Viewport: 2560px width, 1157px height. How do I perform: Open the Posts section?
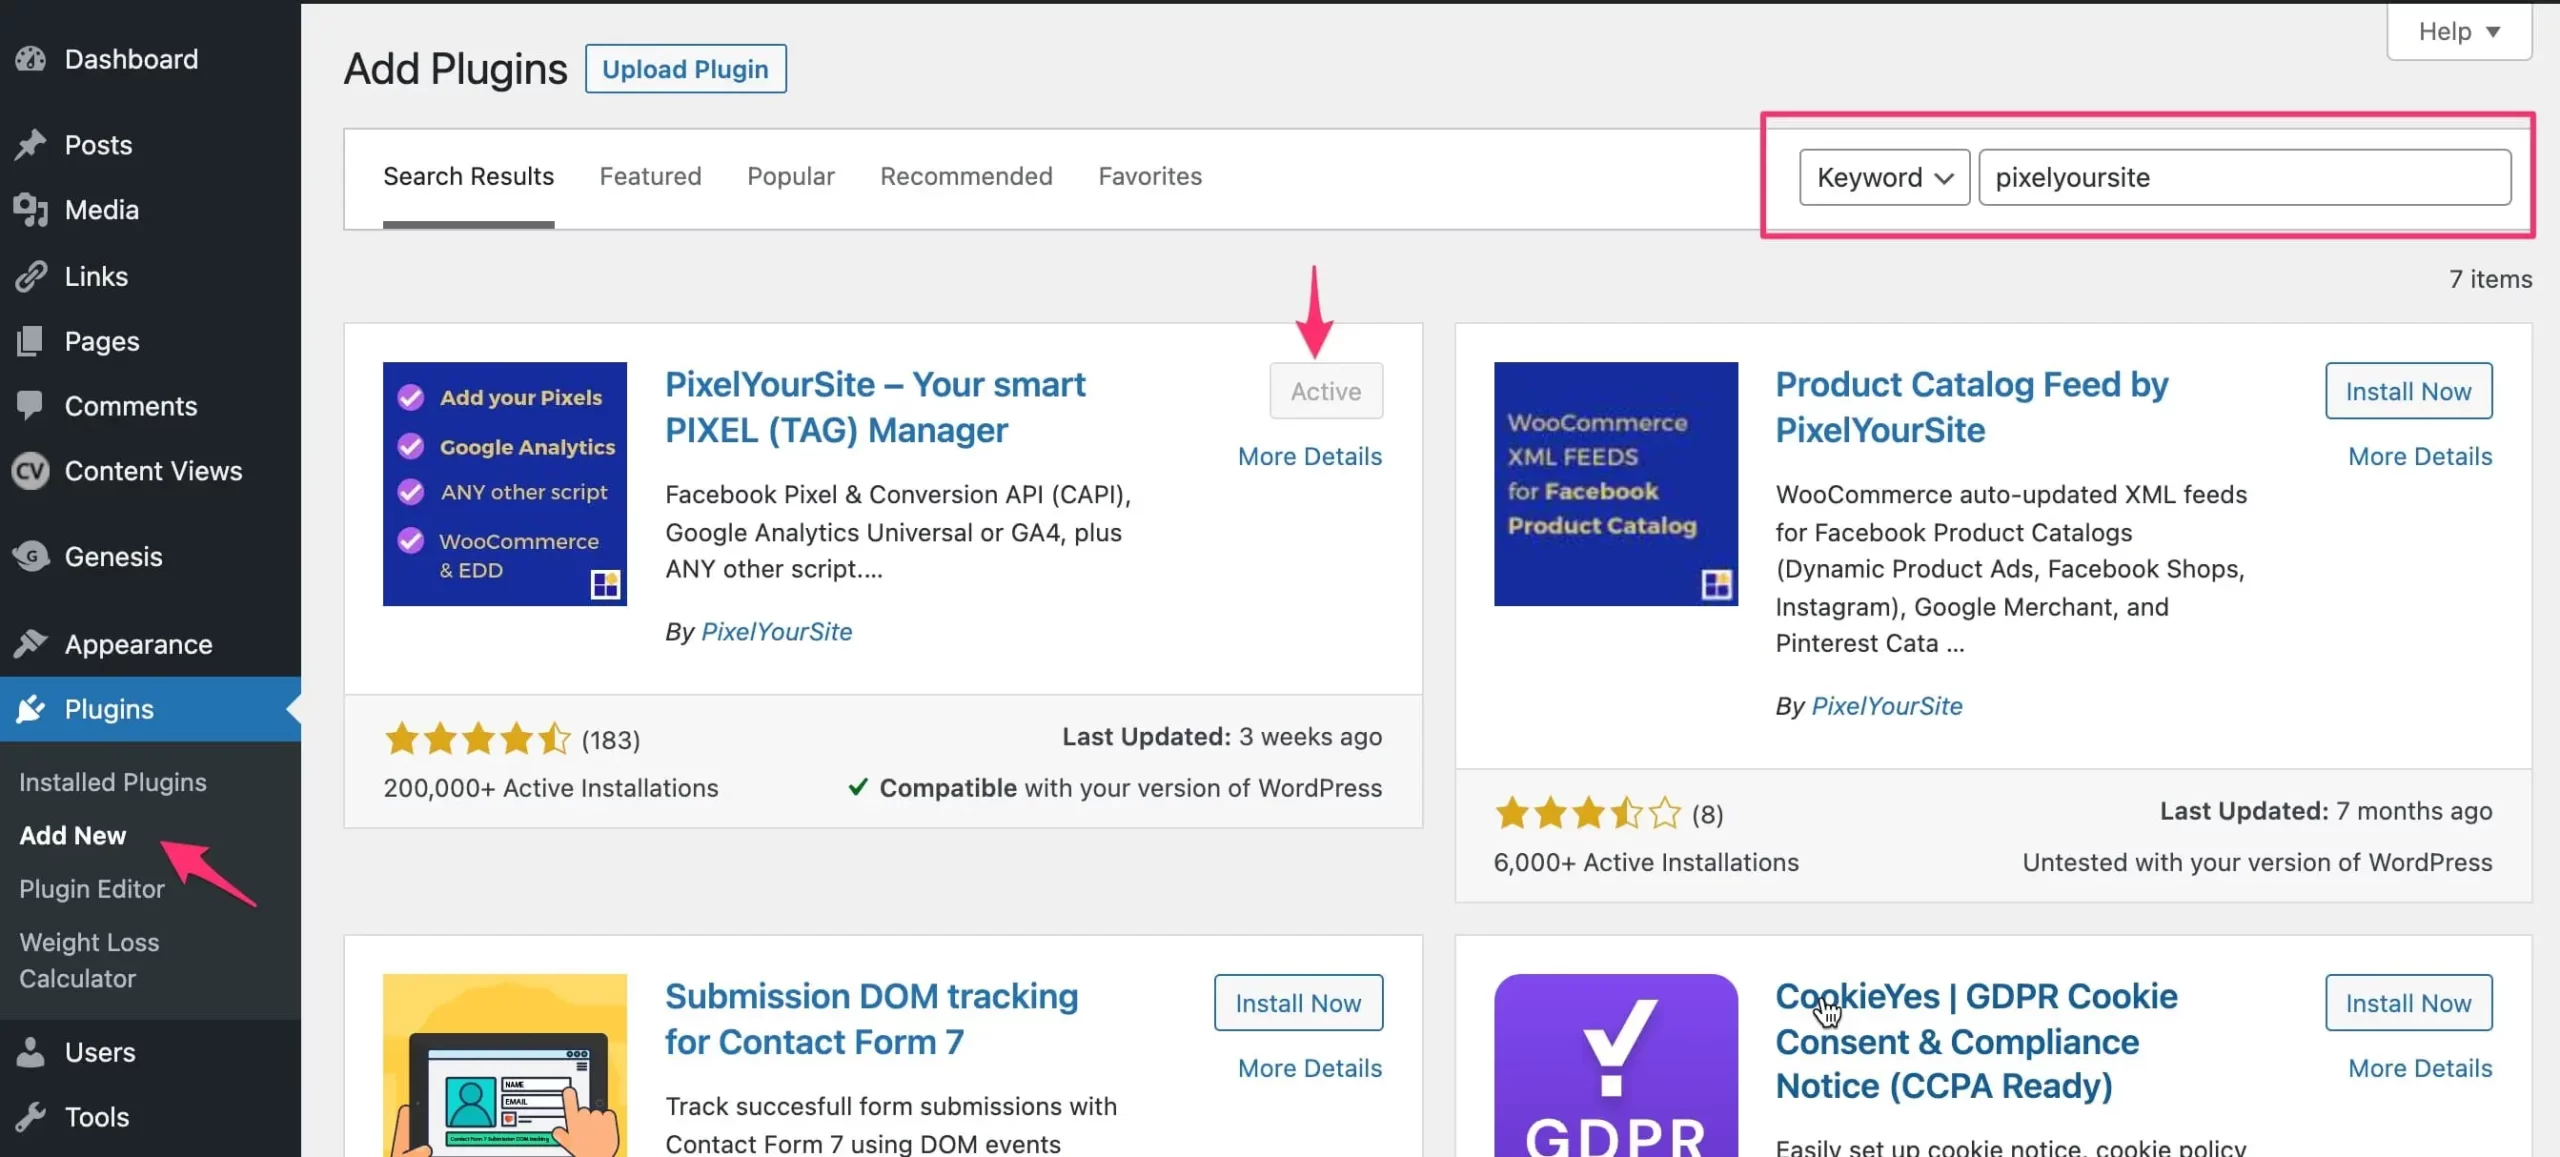tap(97, 144)
